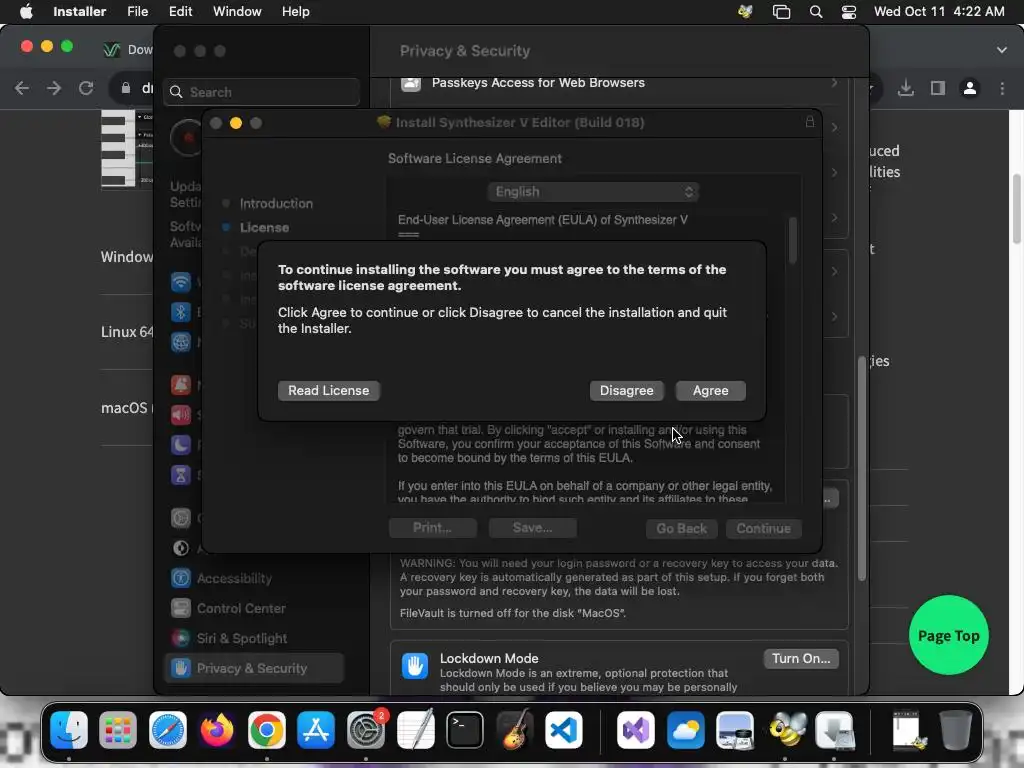Launch GarageBand guitar icon in Dock
Viewport: 1024px width, 768px height.
point(514,729)
